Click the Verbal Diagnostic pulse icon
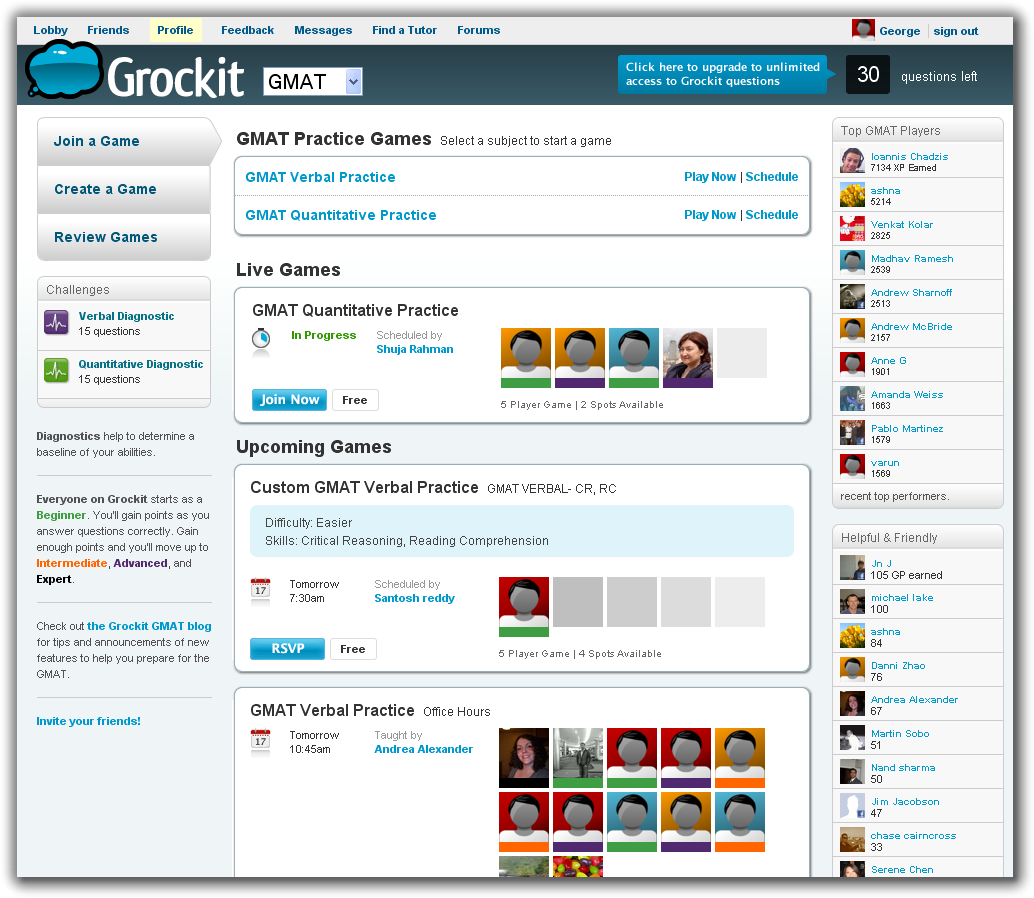This screenshot has height=898, width=1034. coord(56,323)
